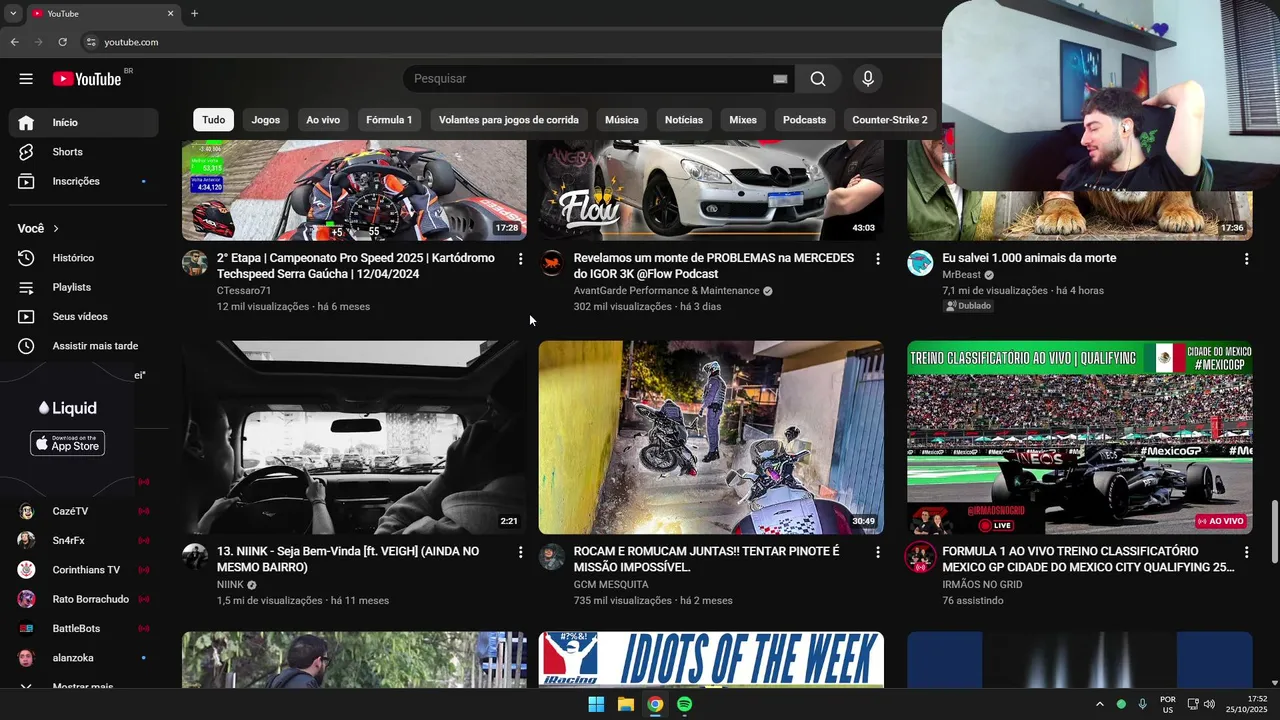This screenshot has height=720, width=1280.
Task: Select the Podcasts filter chip
Action: (805, 120)
